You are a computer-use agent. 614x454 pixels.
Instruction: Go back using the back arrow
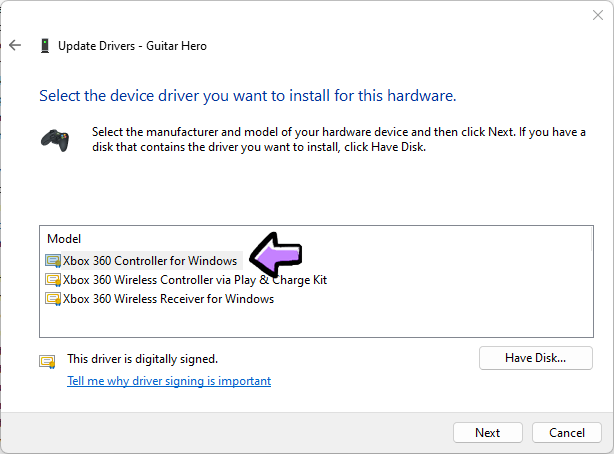click(15, 45)
